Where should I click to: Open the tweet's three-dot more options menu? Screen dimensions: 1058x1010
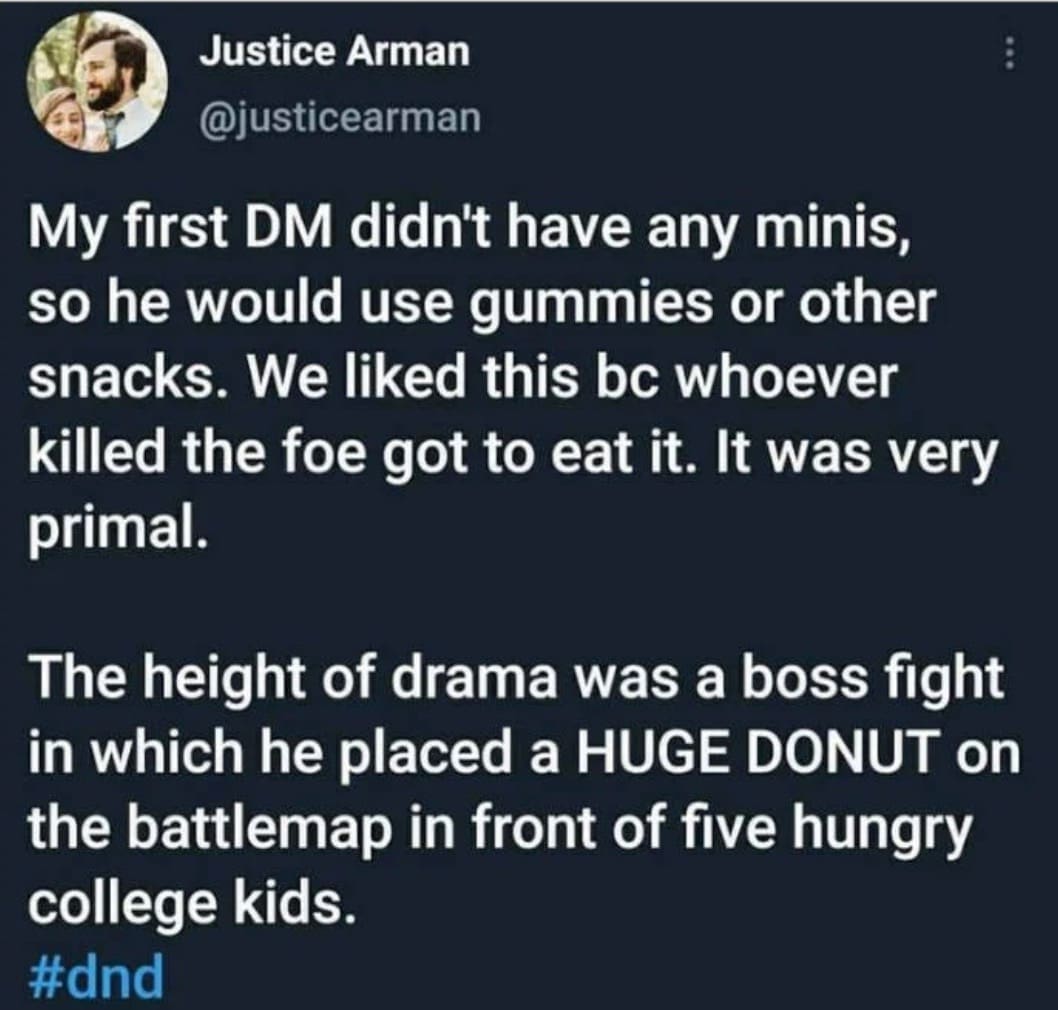tap(1011, 52)
